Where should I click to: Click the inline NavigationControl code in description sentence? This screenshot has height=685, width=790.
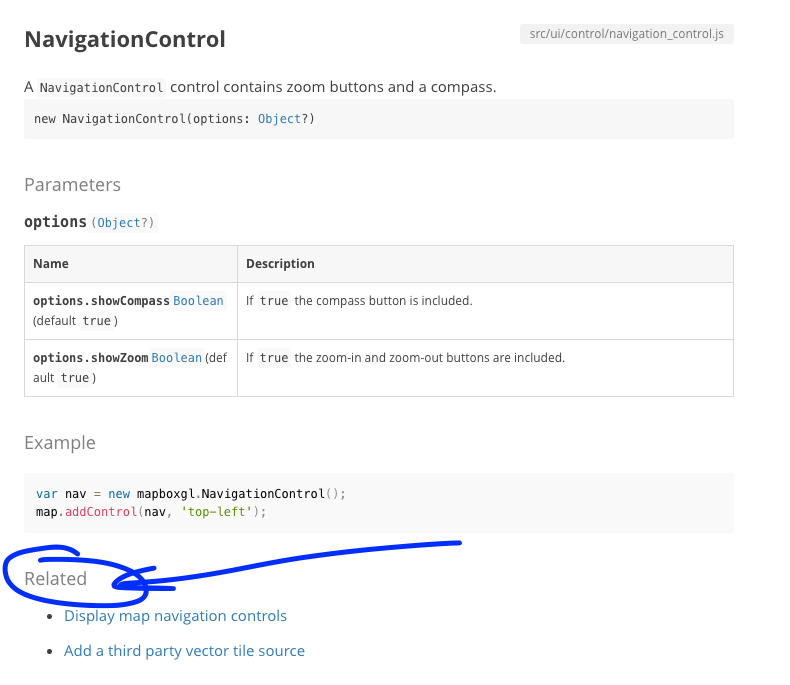[x=101, y=88]
